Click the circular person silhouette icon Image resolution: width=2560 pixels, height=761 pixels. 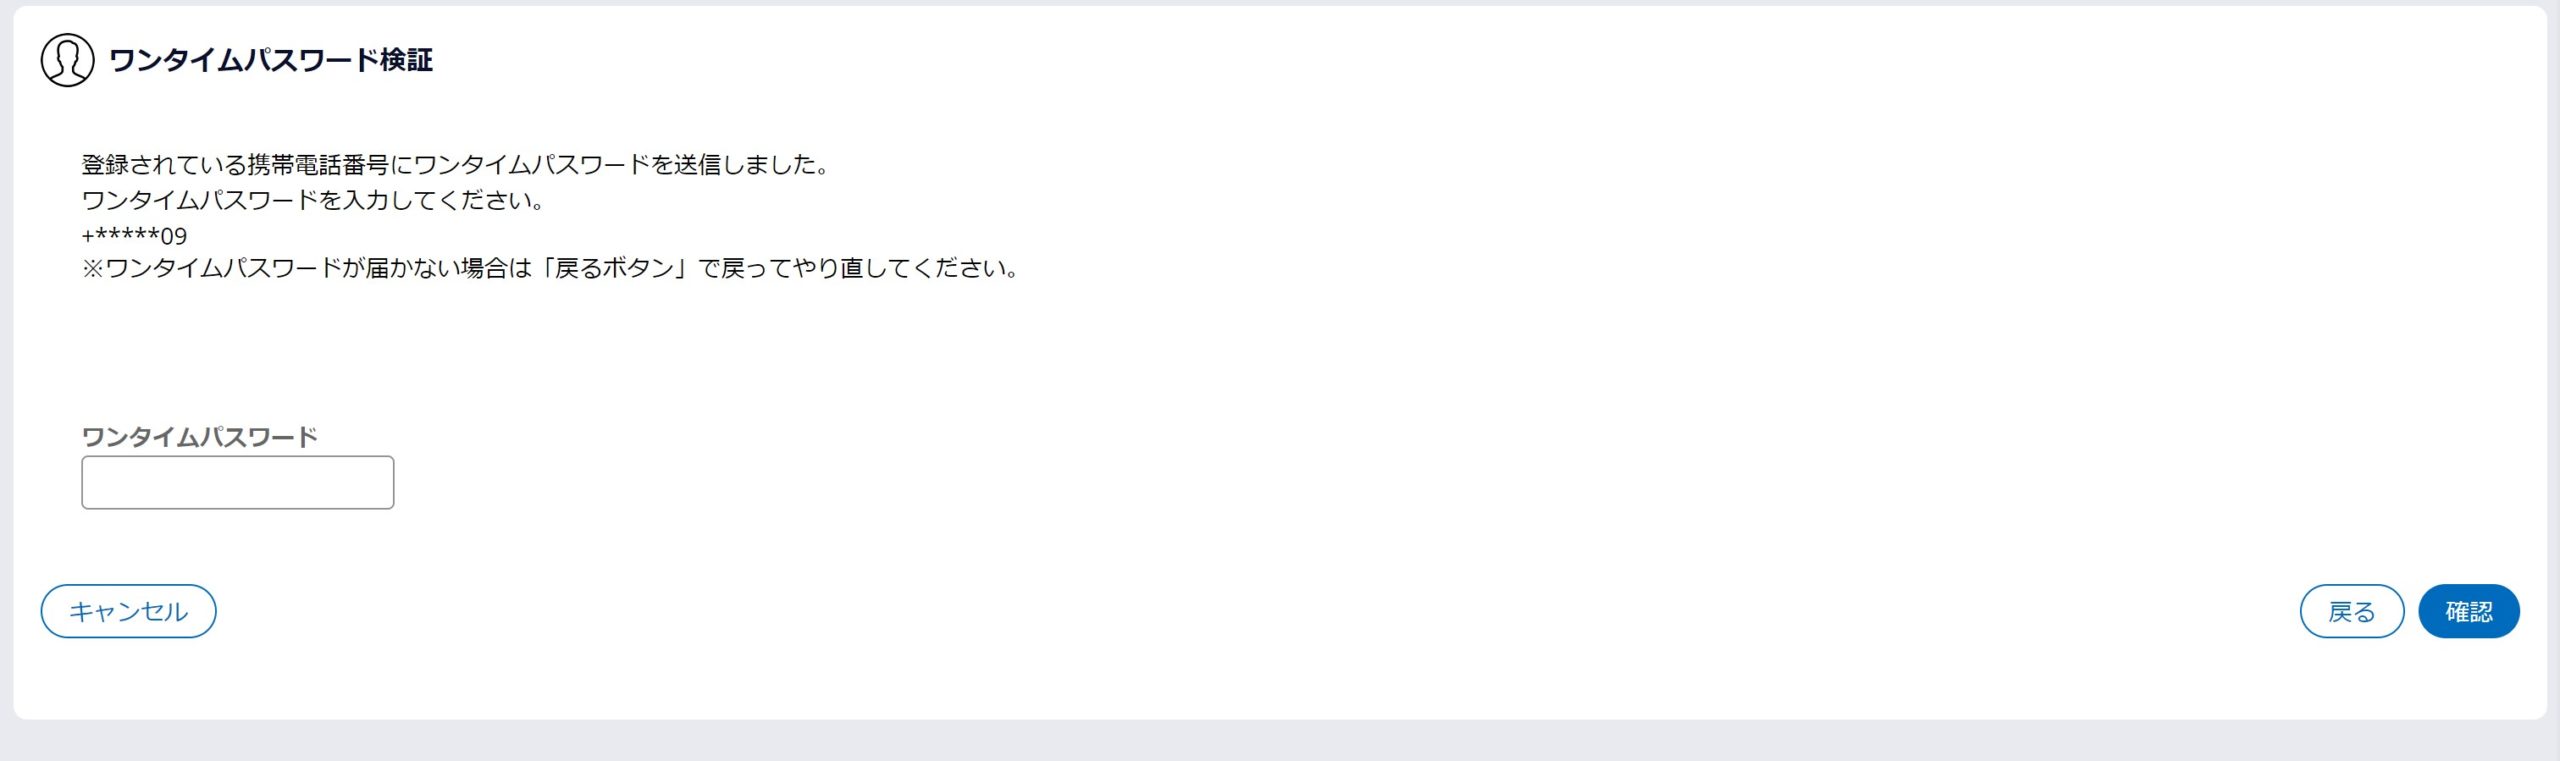click(x=67, y=60)
